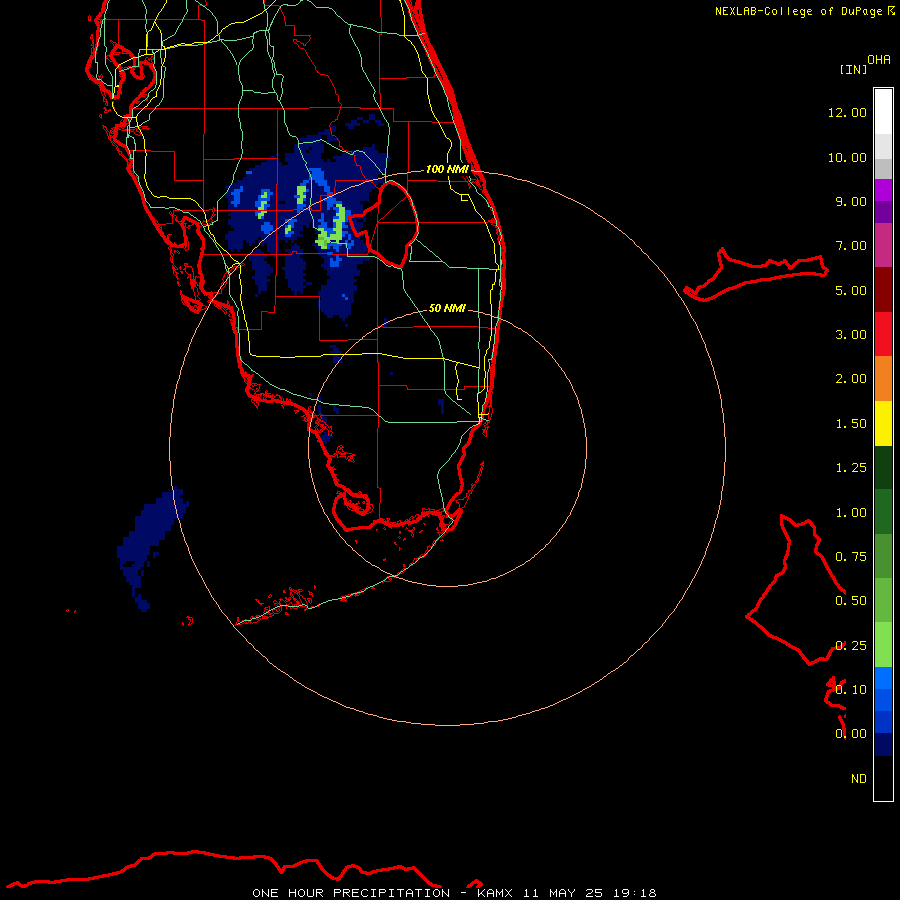Select the light green 0.25 swatch
Image resolution: width=900 pixels, height=900 pixels.
coord(883,645)
